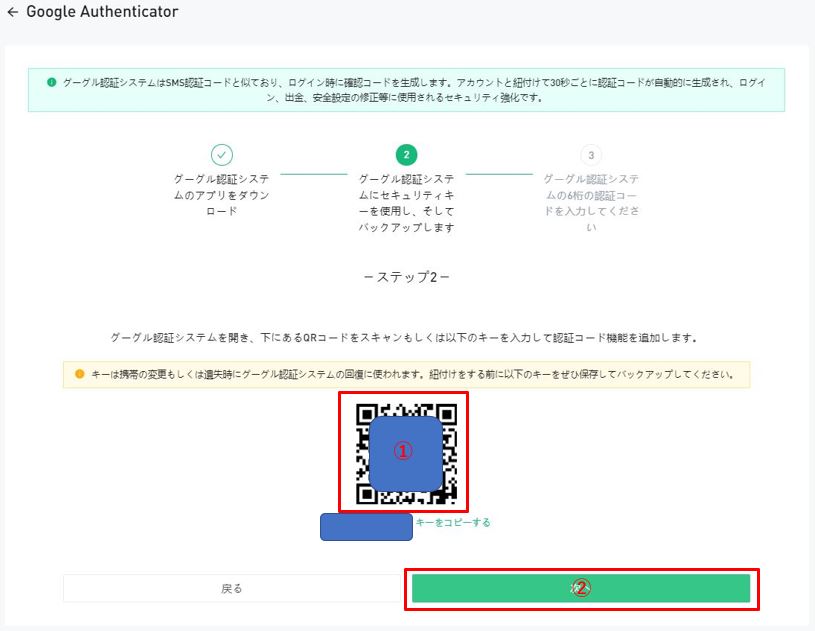The width and height of the screenshot is (815, 631).
Task: Click the Google Authenticator page title
Action: pyautogui.click(x=102, y=13)
